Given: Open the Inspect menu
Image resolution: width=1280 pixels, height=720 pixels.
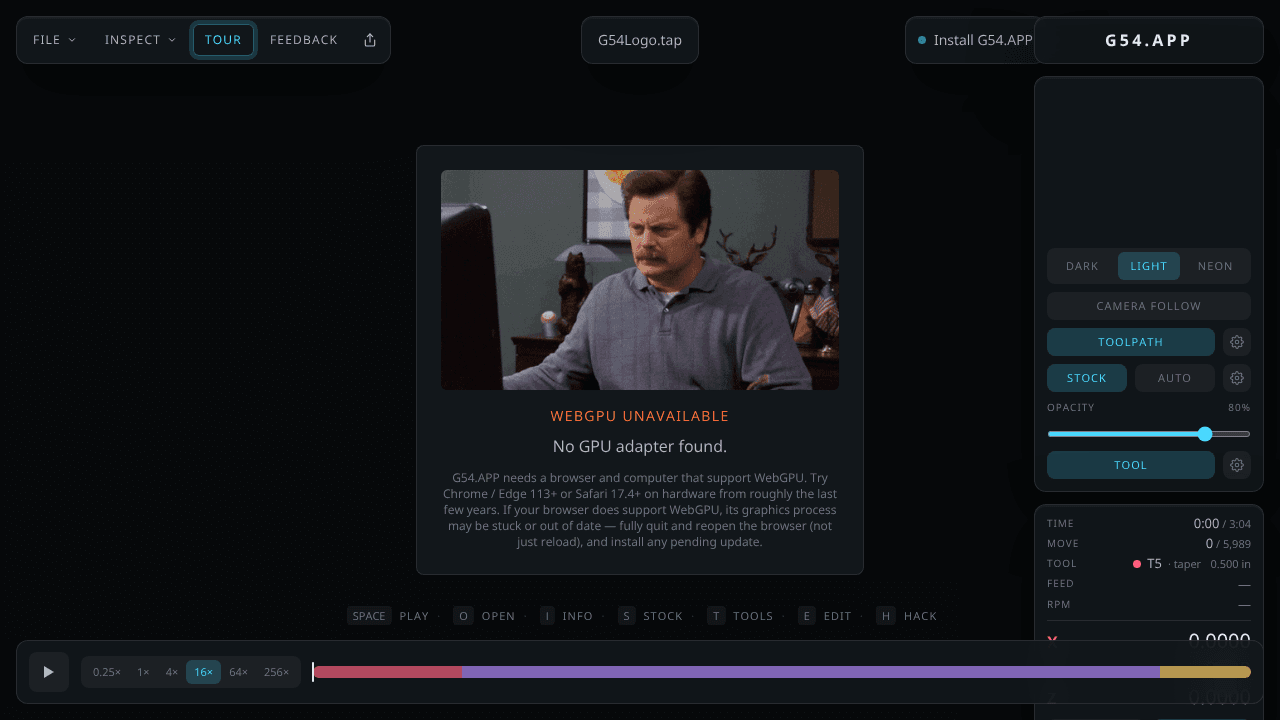Looking at the screenshot, I should click(x=140, y=40).
